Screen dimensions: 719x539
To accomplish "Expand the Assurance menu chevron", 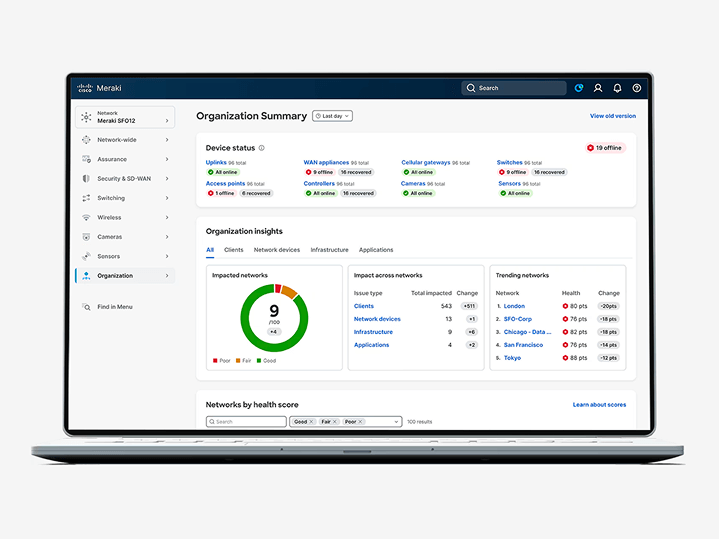I will tap(167, 159).
